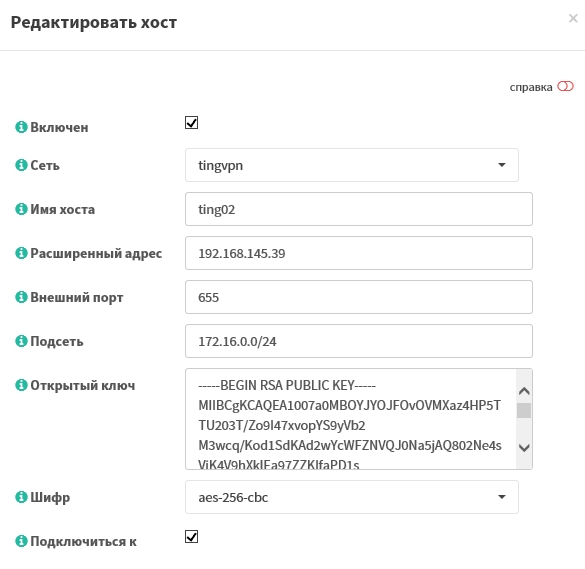Image resolution: width=585 pixels, height=569 pixels.
Task: Toggle the справка help switch
Action: pyautogui.click(x=565, y=87)
